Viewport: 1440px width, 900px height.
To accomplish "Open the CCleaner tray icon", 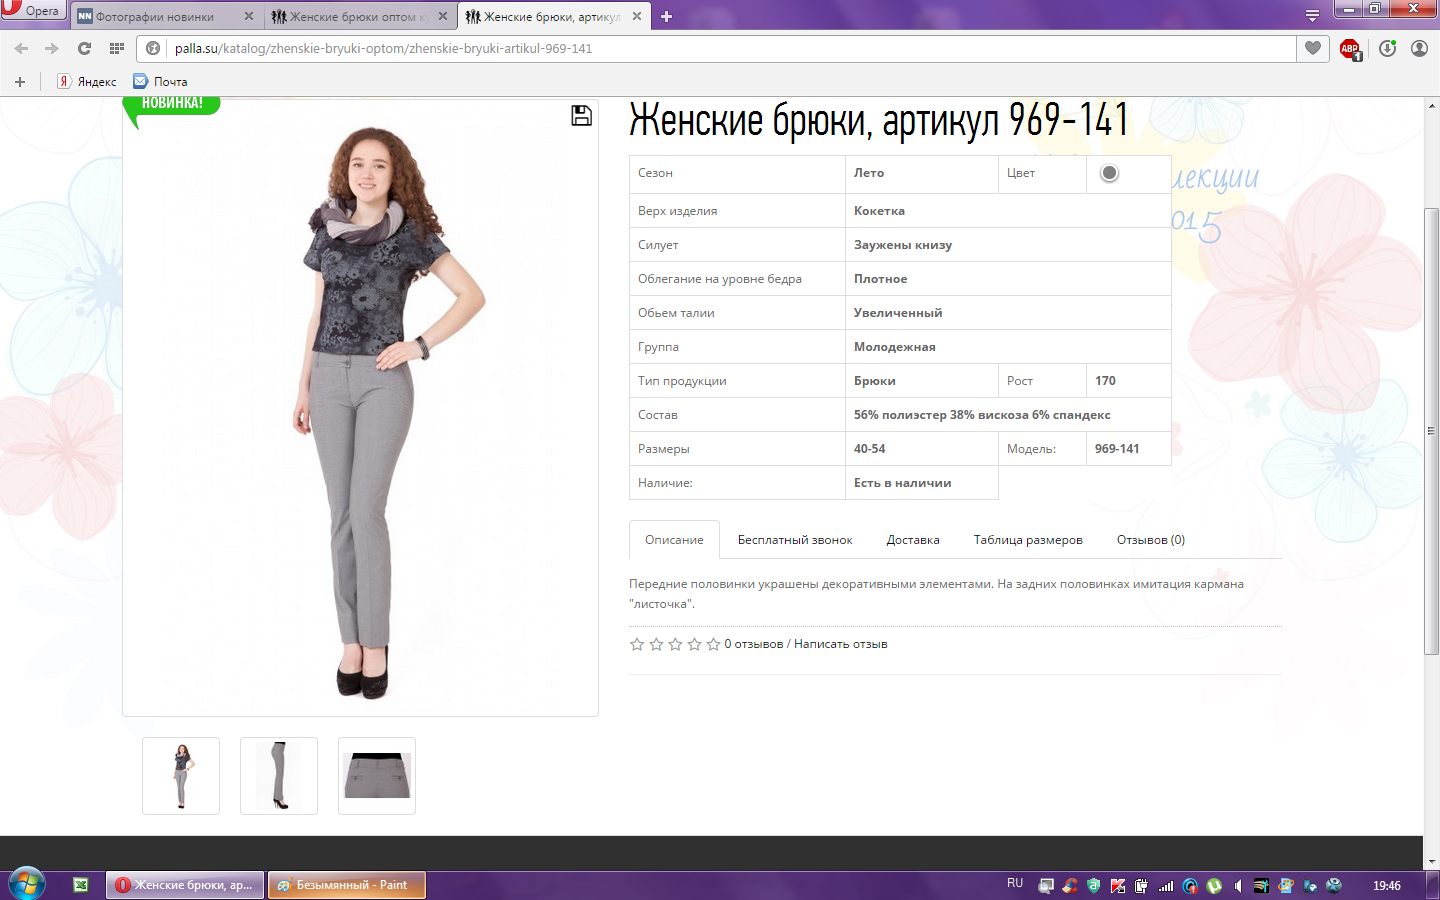I will coord(1070,886).
